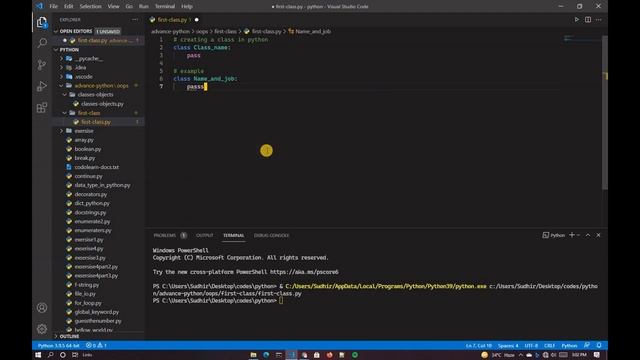This screenshot has width=640, height=360.
Task: Expand the .idea folder
Action: (x=62, y=68)
